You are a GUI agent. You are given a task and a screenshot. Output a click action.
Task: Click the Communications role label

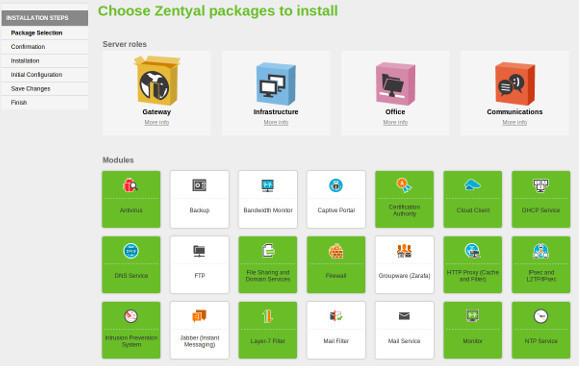coord(515,112)
